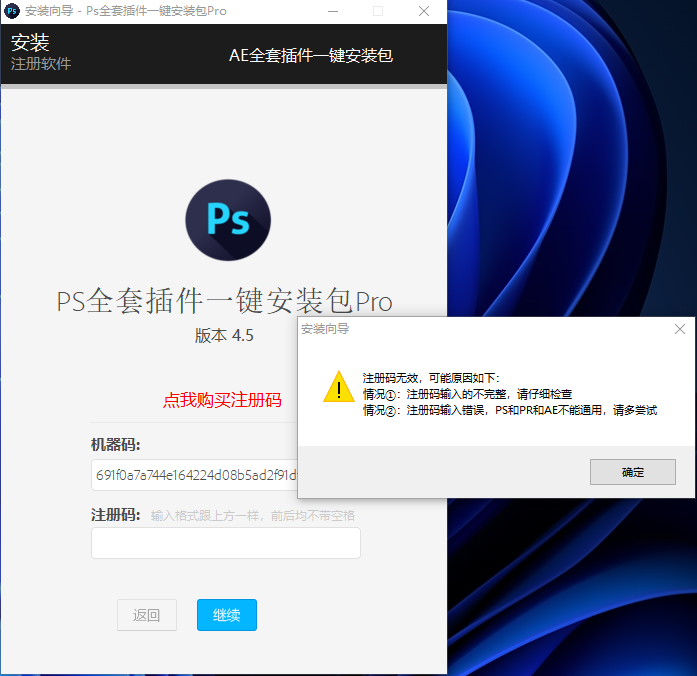Viewport: 697px width, 676px height.
Task: Click the 注册软件 subtitle
Action: [41, 64]
